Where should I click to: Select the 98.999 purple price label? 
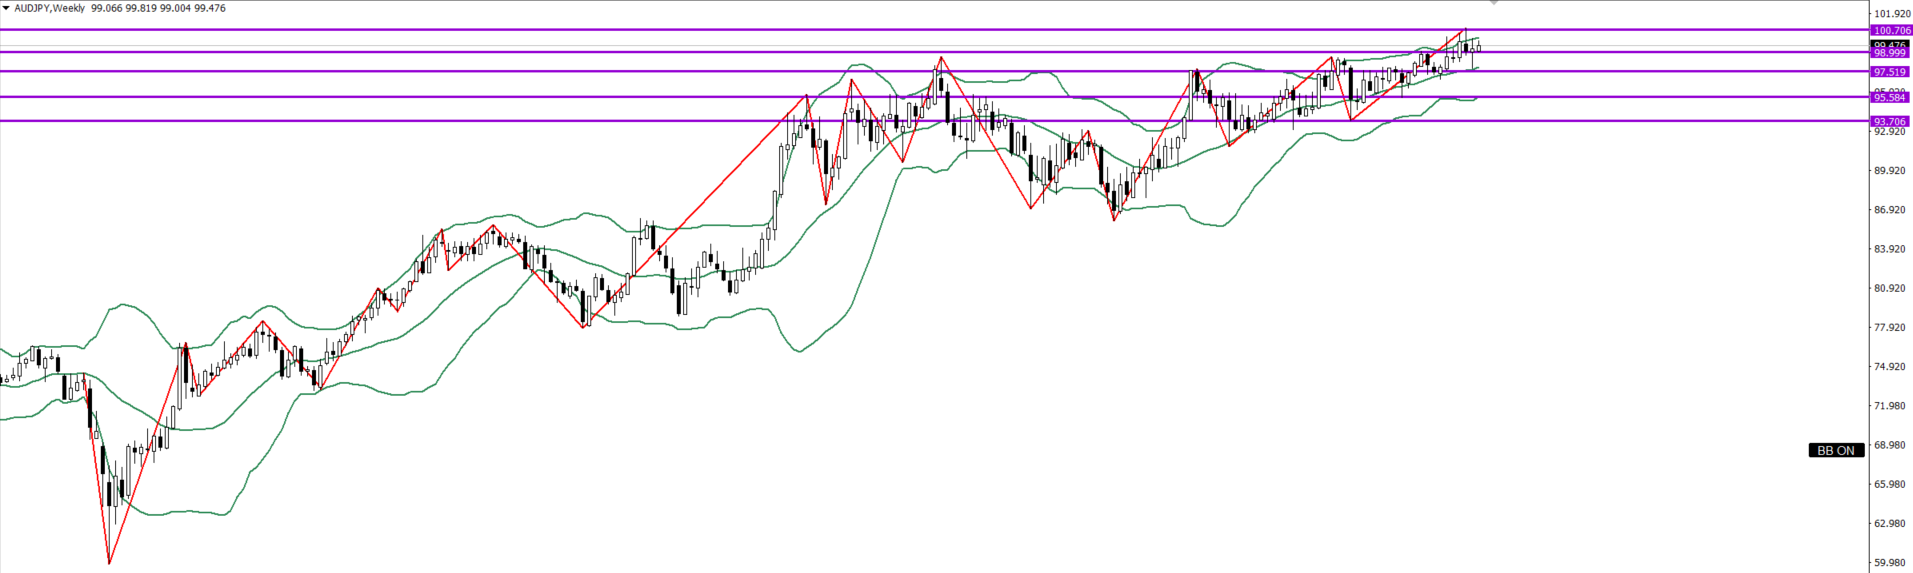point(1891,53)
